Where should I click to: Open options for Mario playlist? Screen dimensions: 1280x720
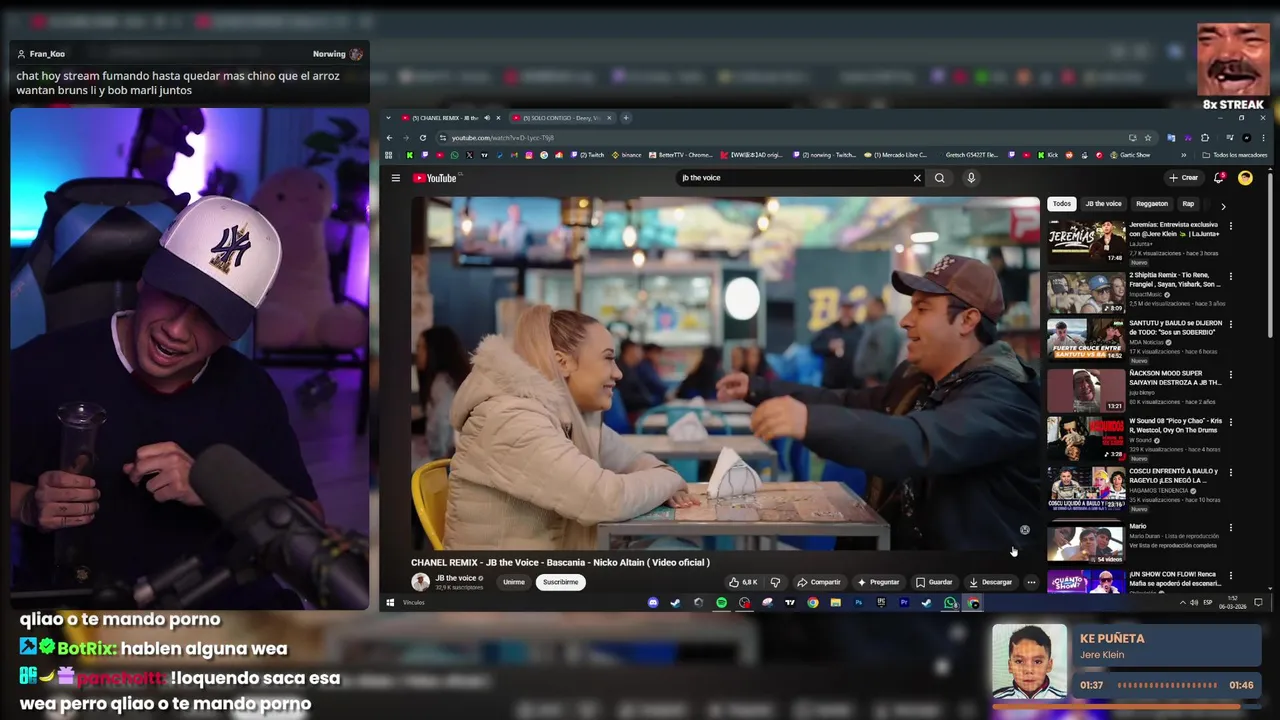1231,527
